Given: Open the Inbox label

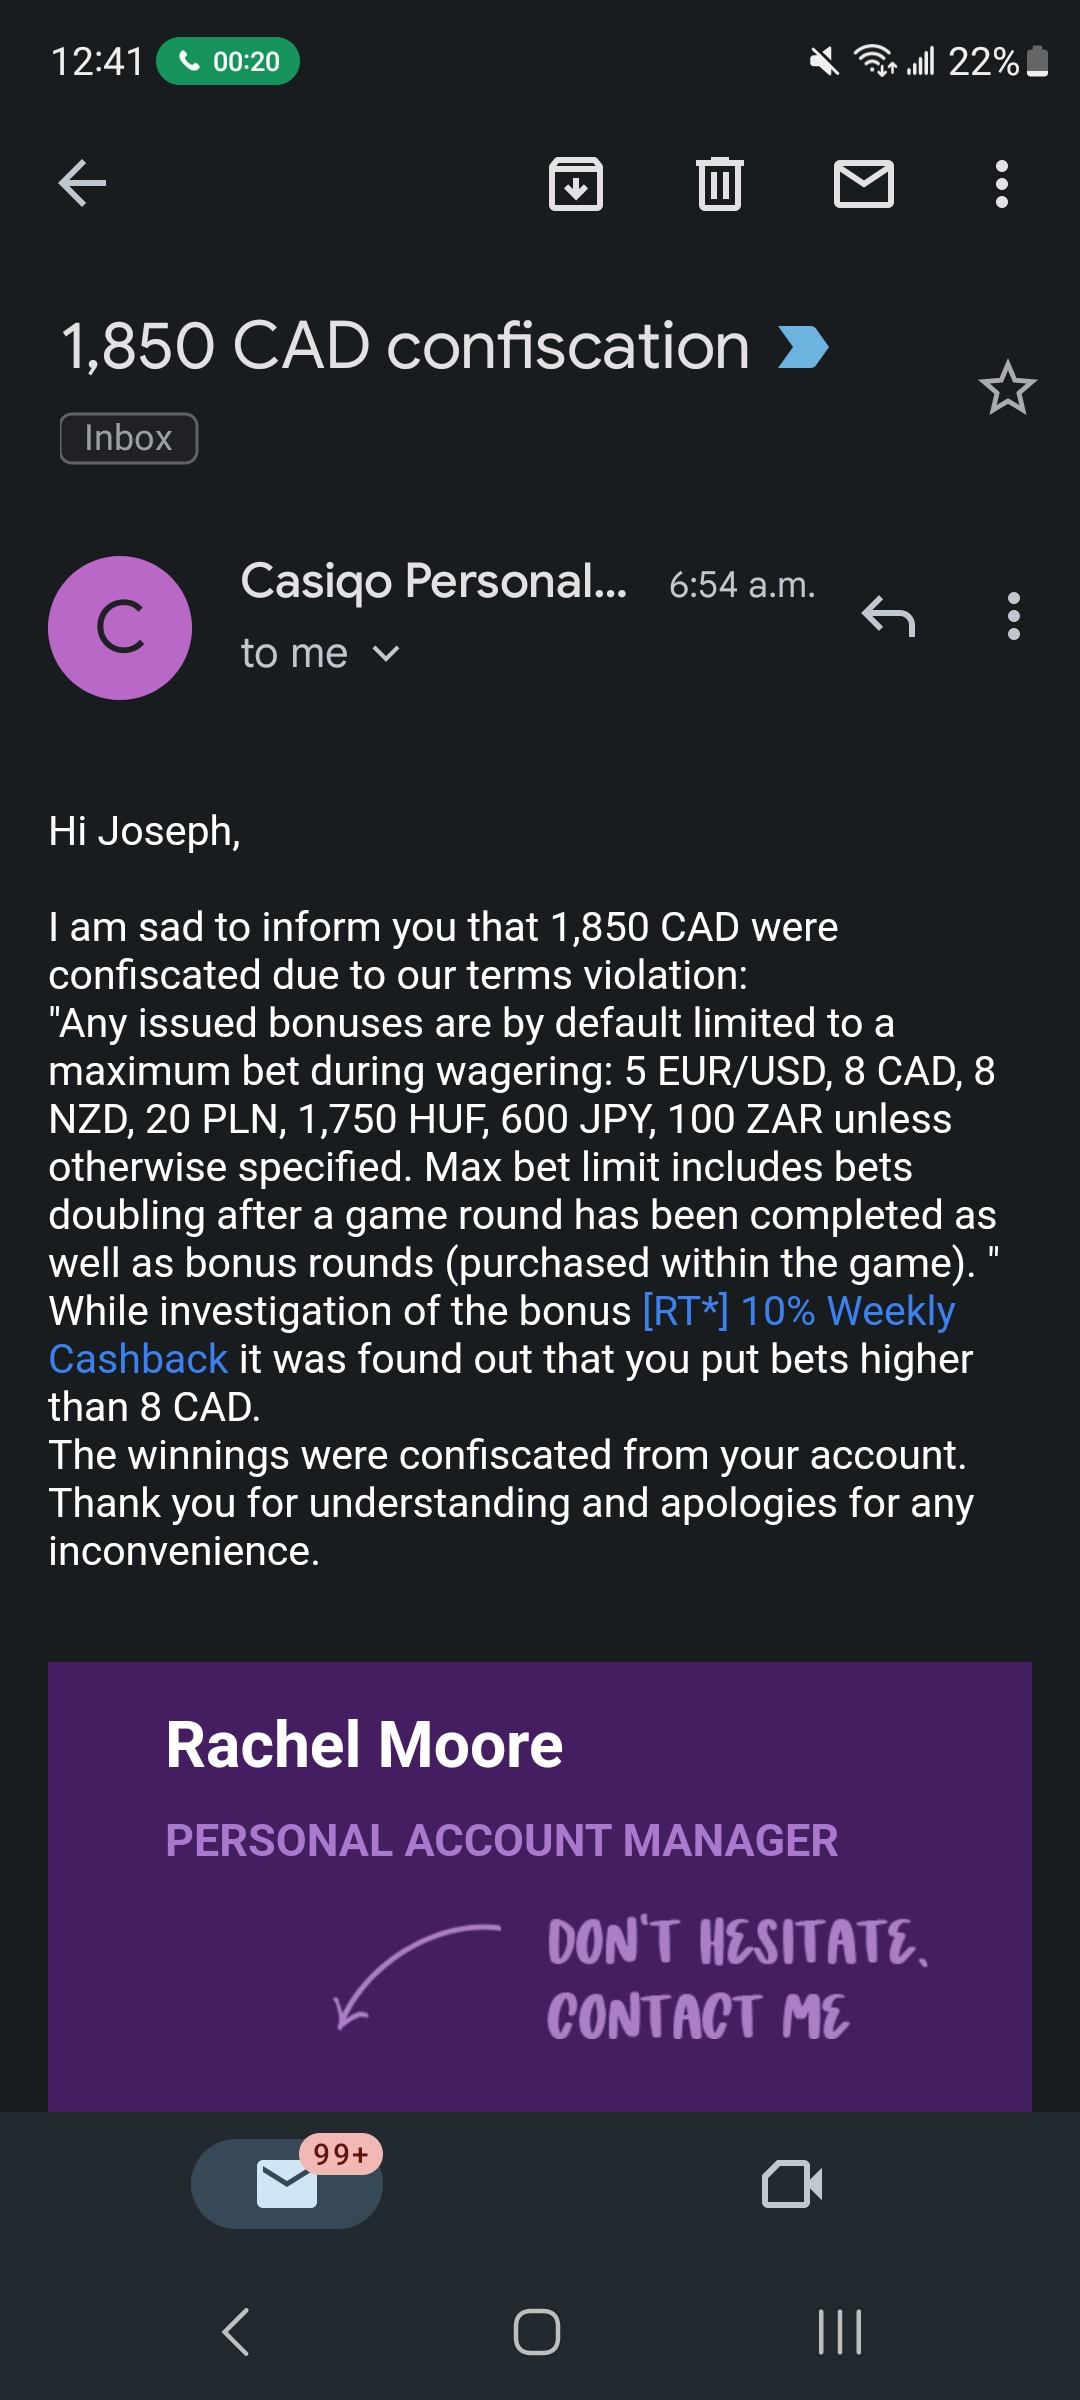Looking at the screenshot, I should (129, 438).
